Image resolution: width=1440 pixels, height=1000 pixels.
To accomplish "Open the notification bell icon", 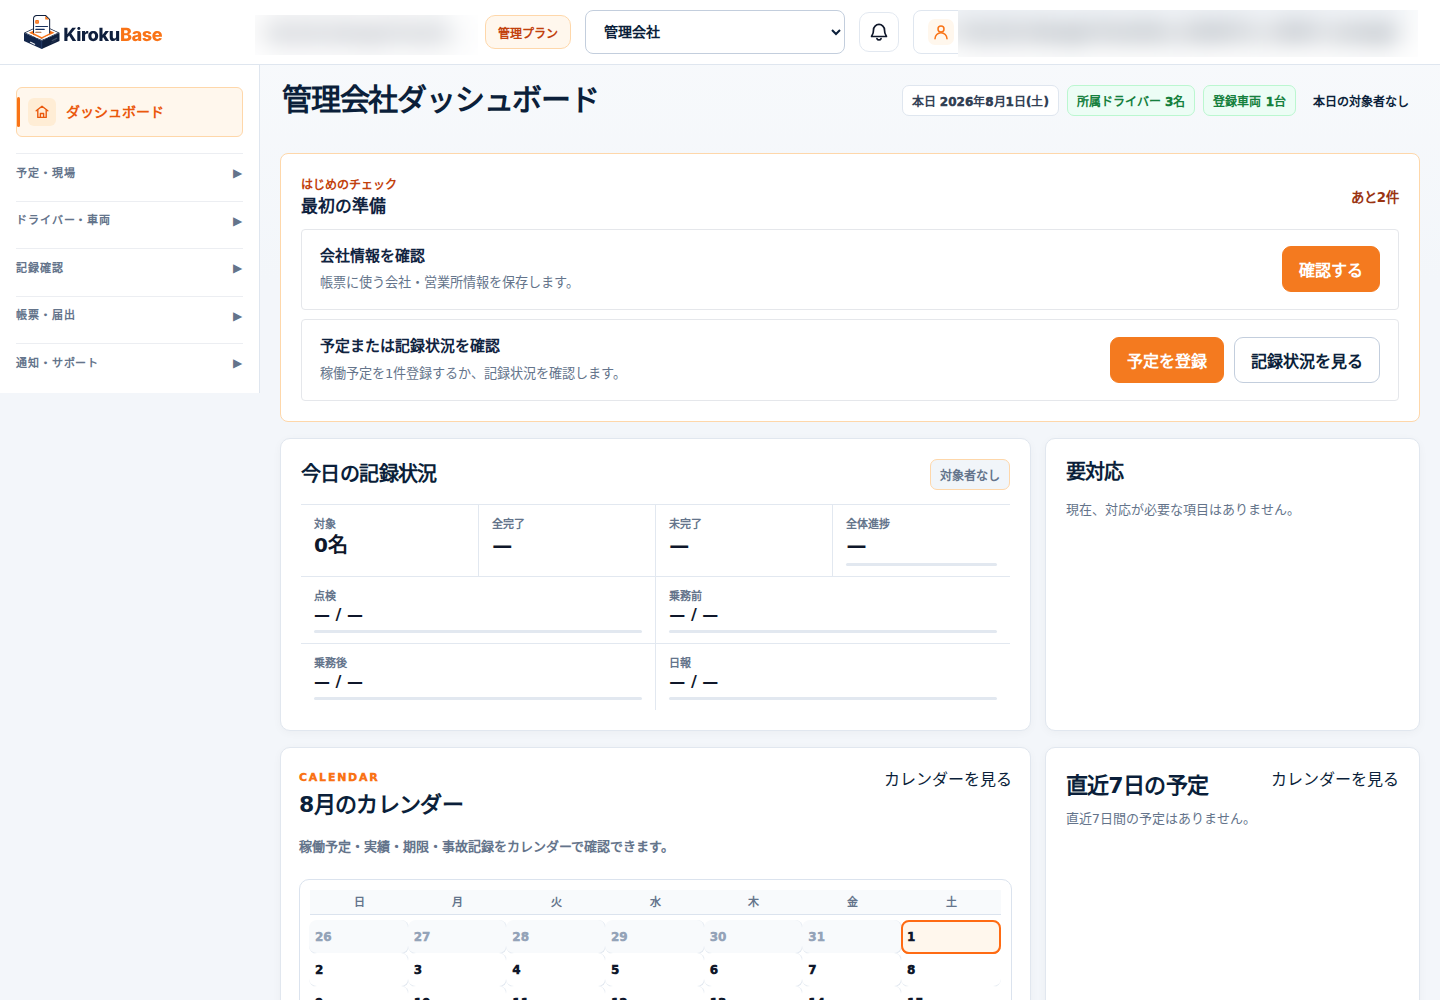I will pyautogui.click(x=879, y=32).
